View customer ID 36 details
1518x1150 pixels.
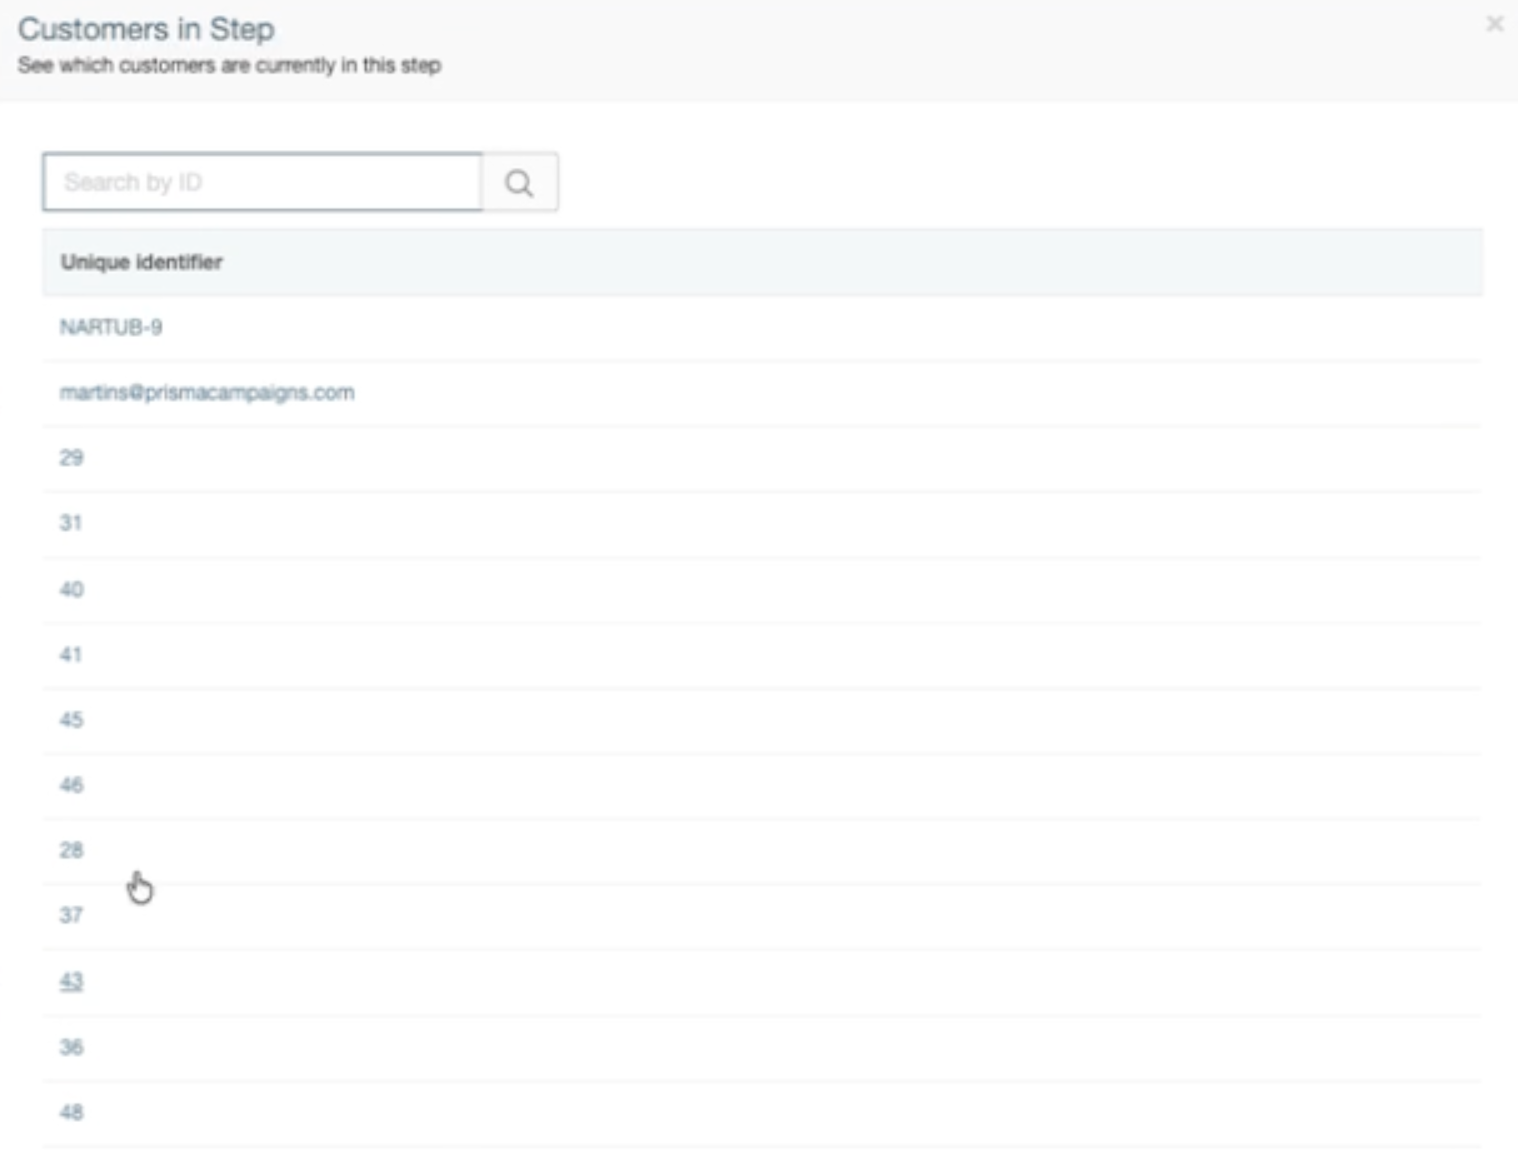(71, 1047)
